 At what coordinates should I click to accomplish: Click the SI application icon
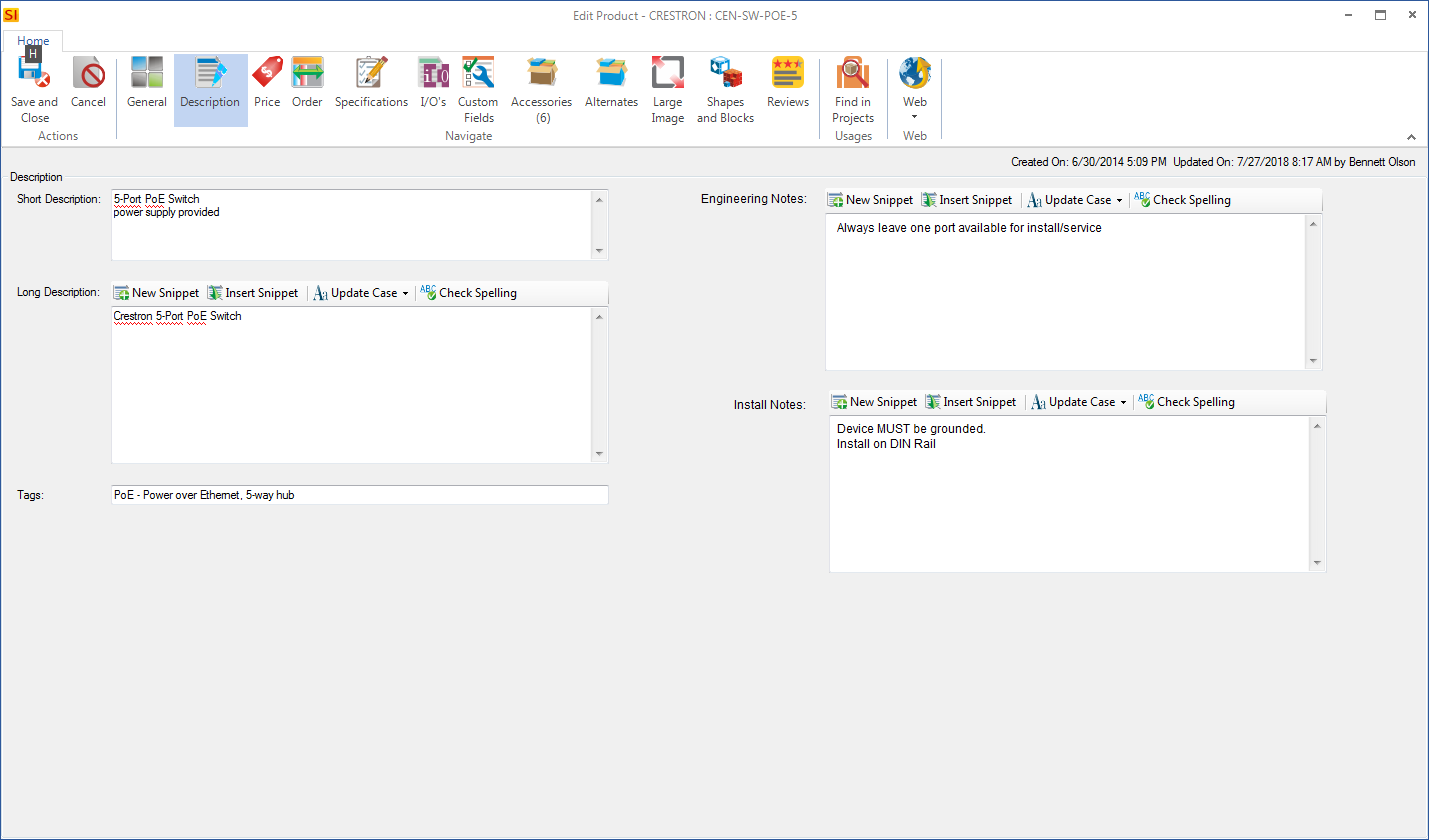12,15
